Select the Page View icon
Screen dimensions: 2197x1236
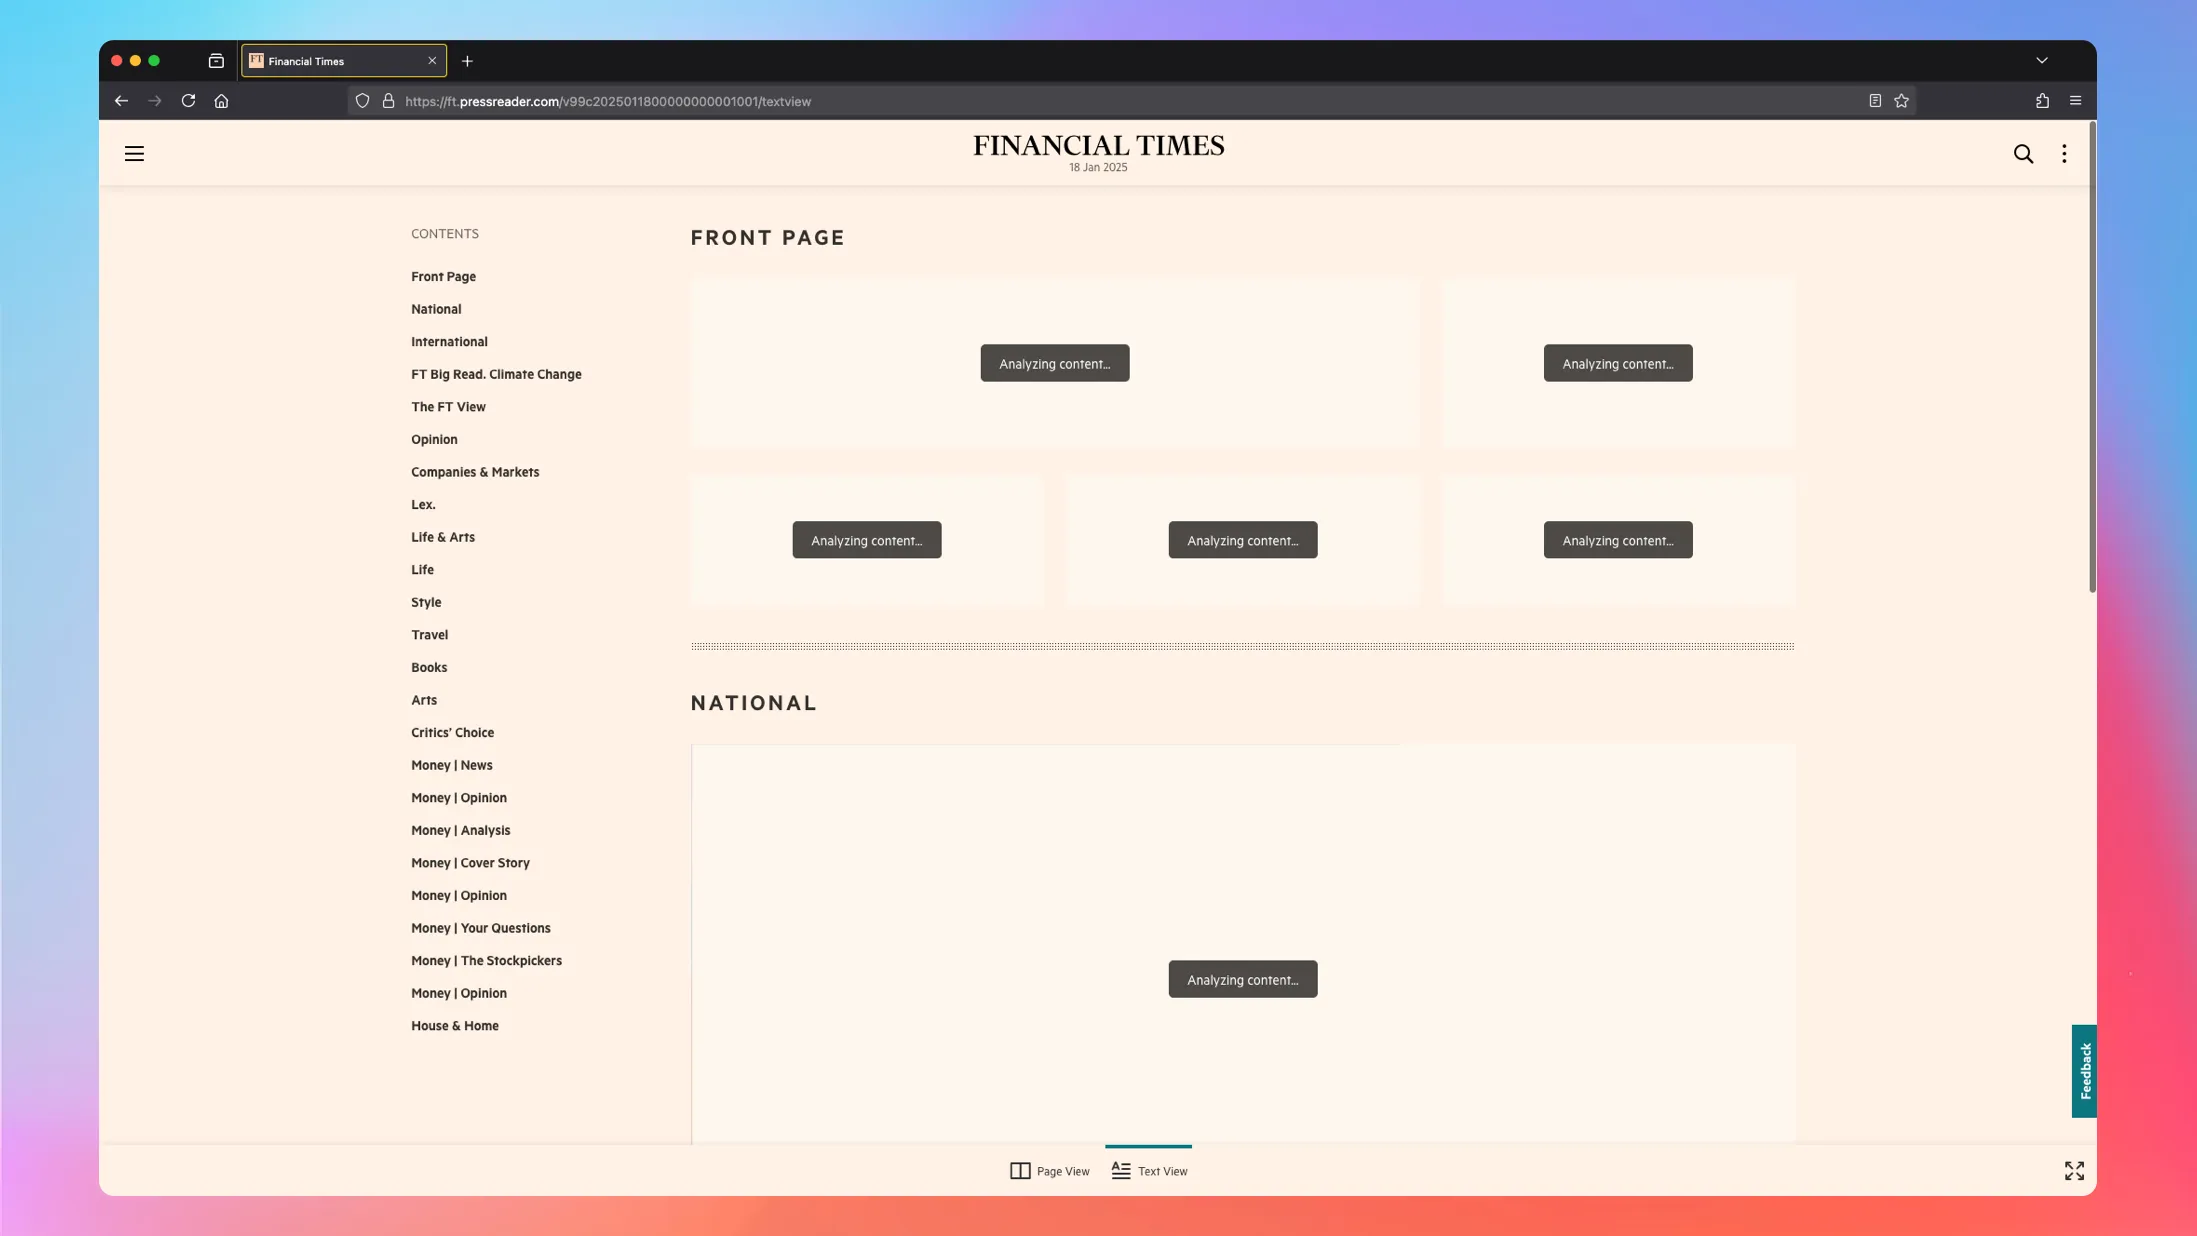coord(1019,1170)
